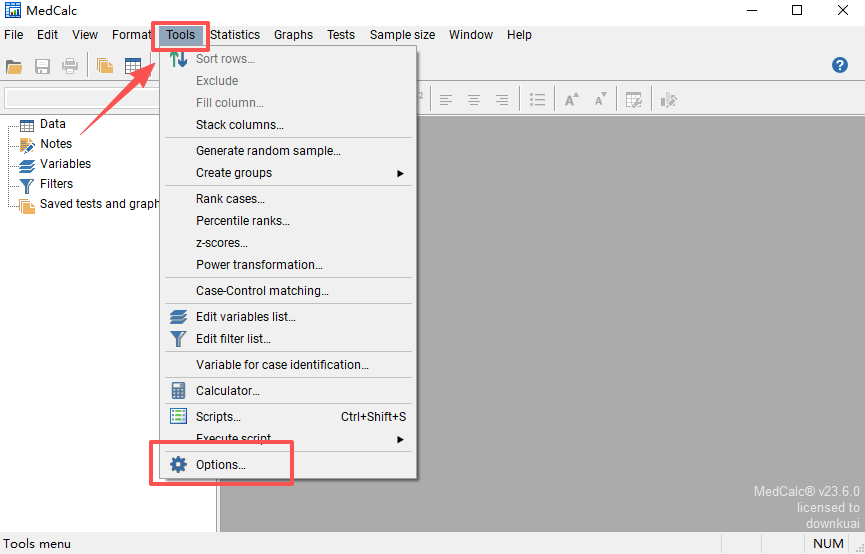Click the Print toolbar icon
865x554 pixels.
click(x=70, y=67)
